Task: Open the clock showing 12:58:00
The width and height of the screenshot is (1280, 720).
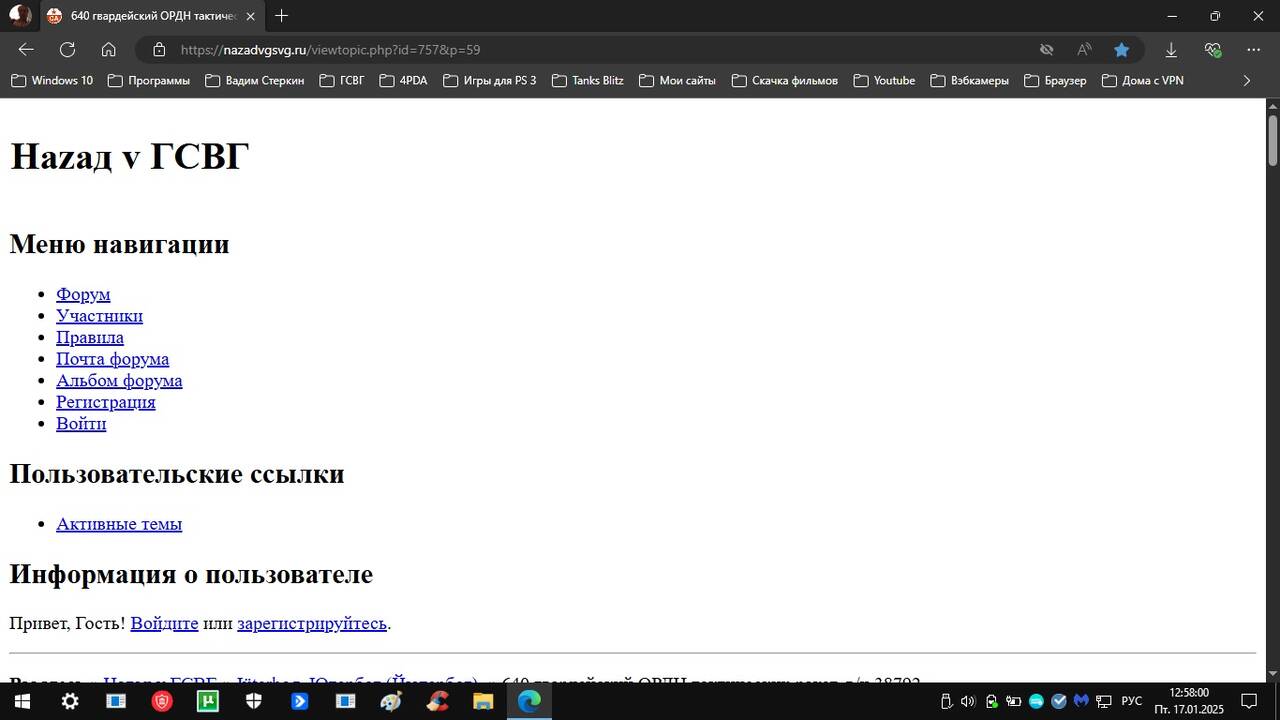Action: pos(1189,701)
